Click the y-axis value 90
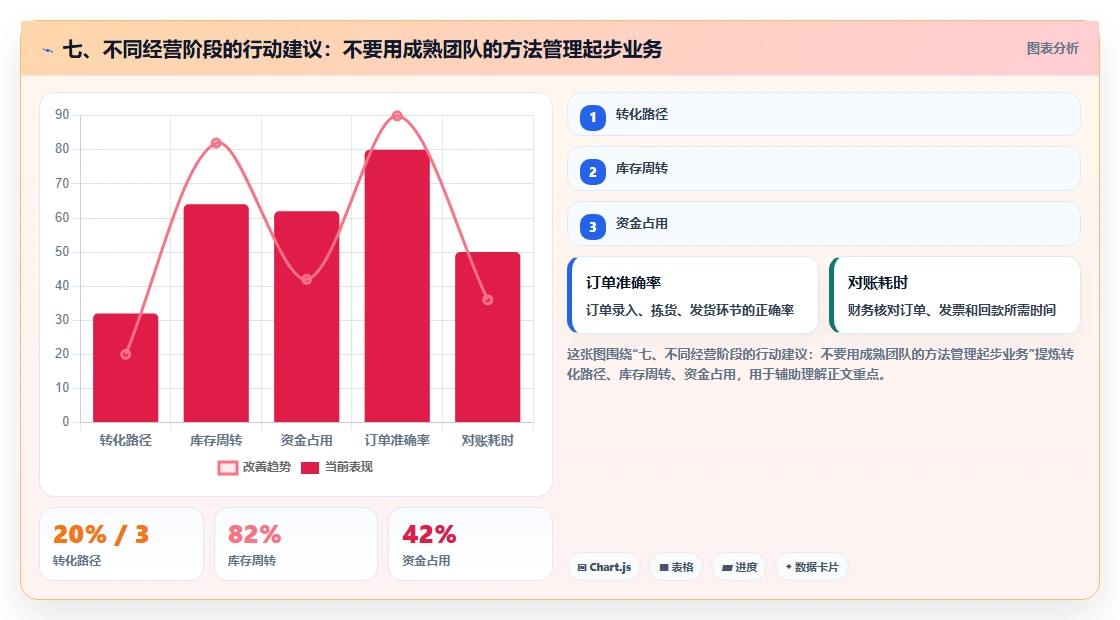This screenshot has width=1120, height=620. point(62,115)
